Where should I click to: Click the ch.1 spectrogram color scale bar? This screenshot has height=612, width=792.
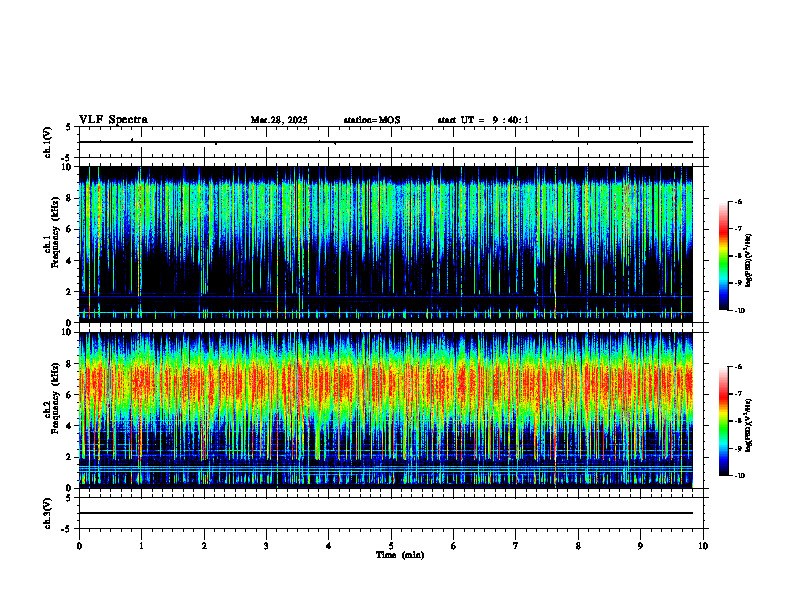724,256
